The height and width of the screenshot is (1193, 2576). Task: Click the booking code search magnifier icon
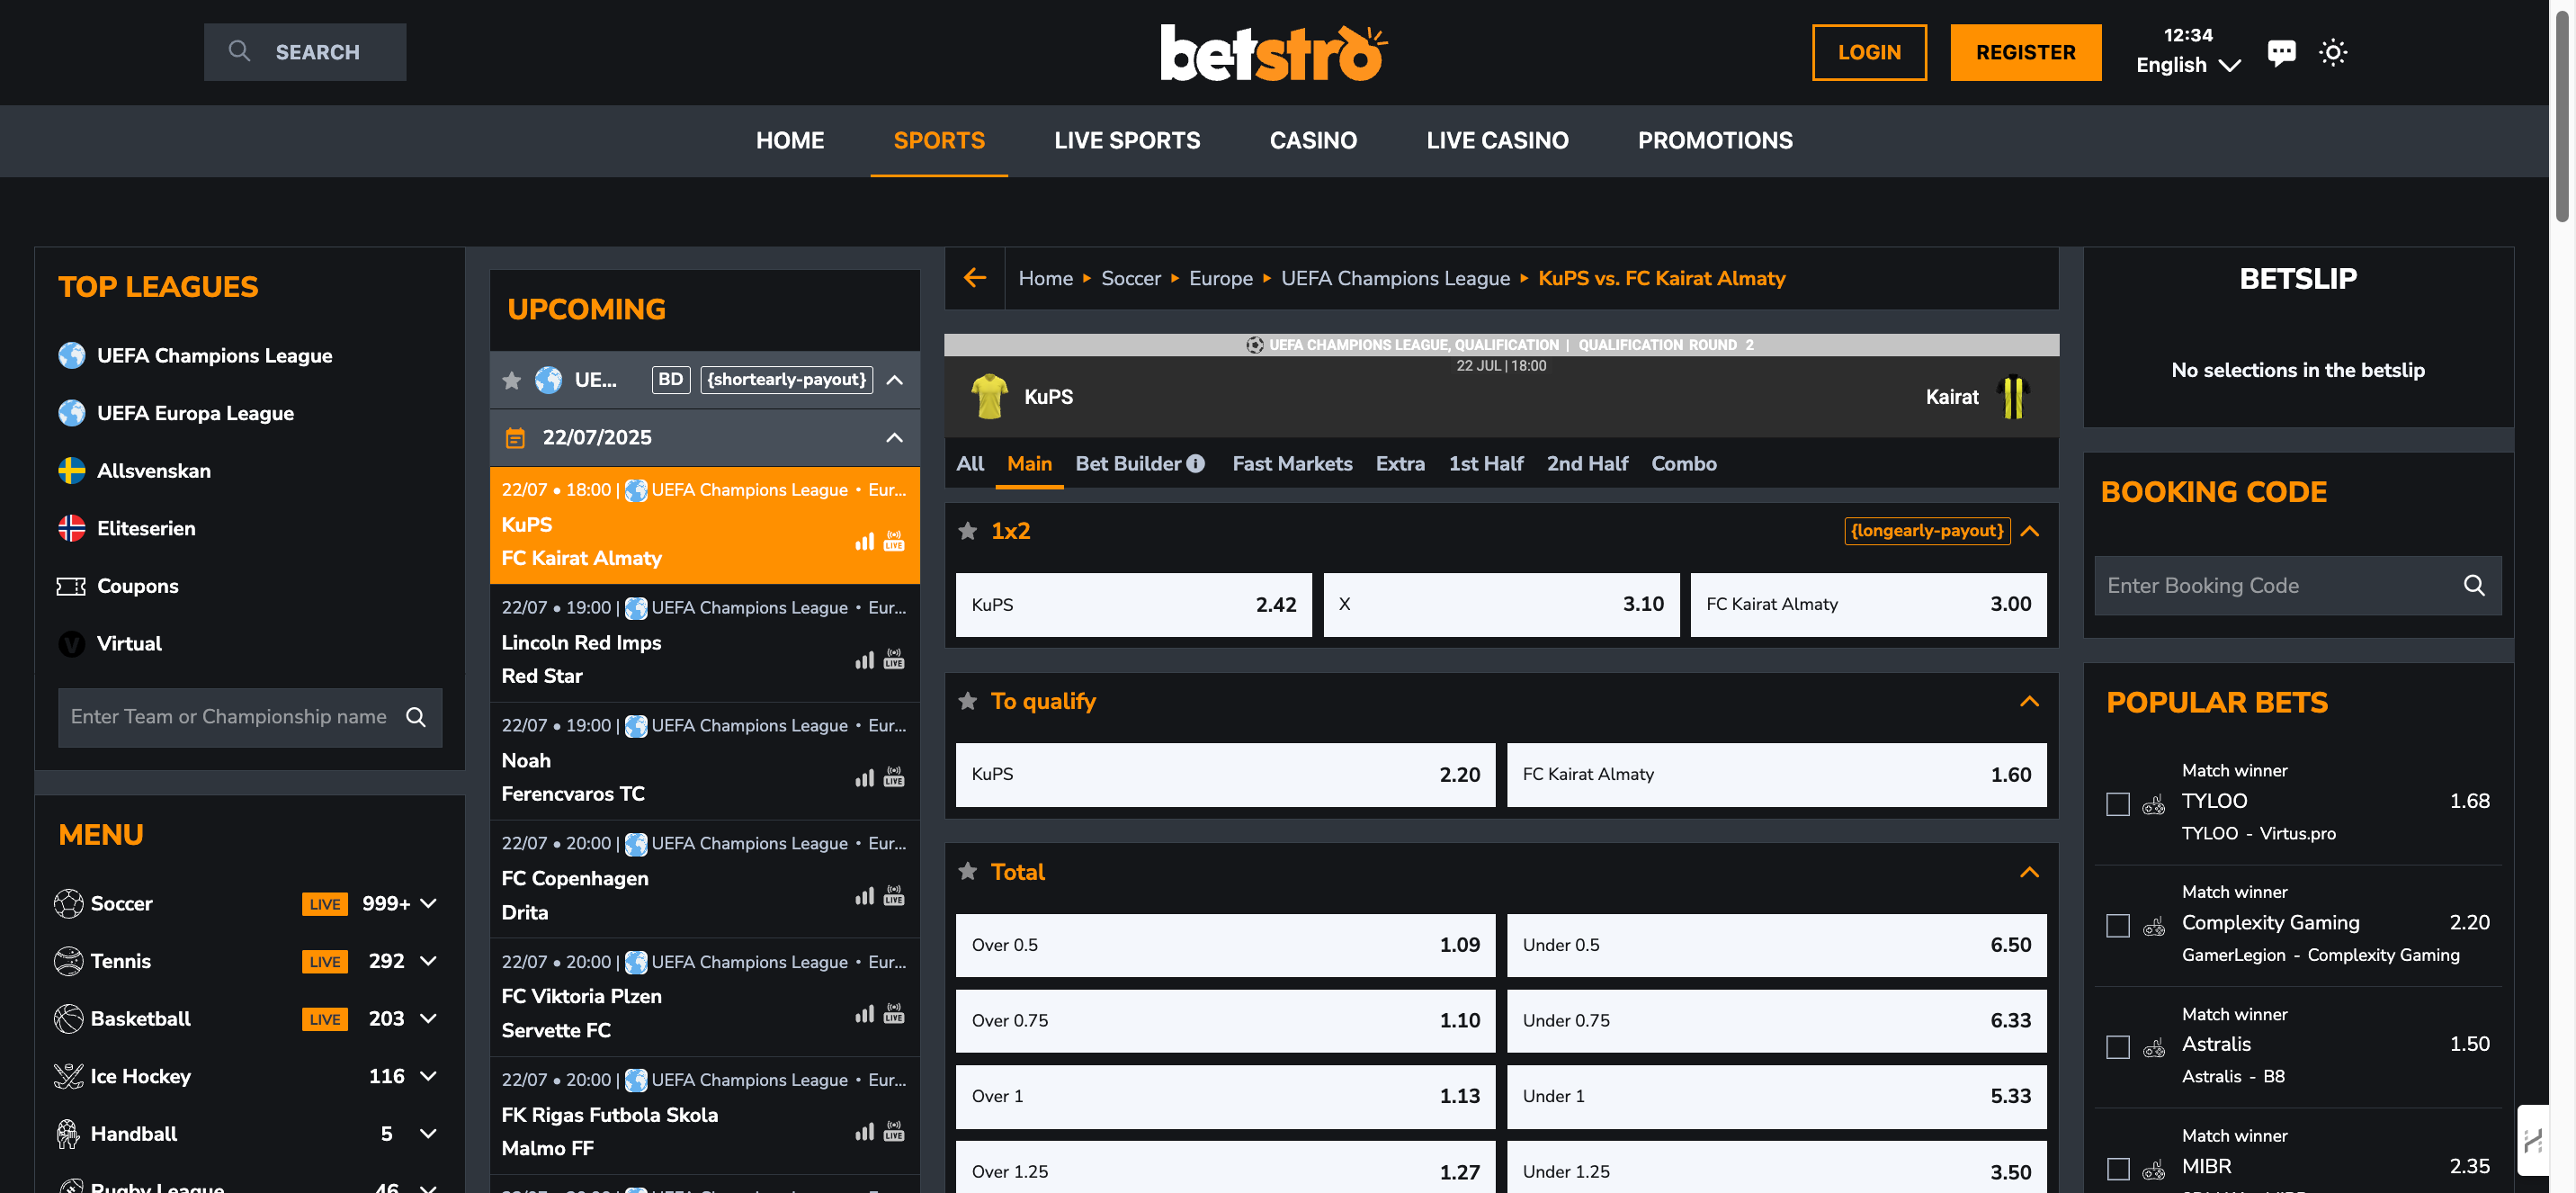(2474, 585)
